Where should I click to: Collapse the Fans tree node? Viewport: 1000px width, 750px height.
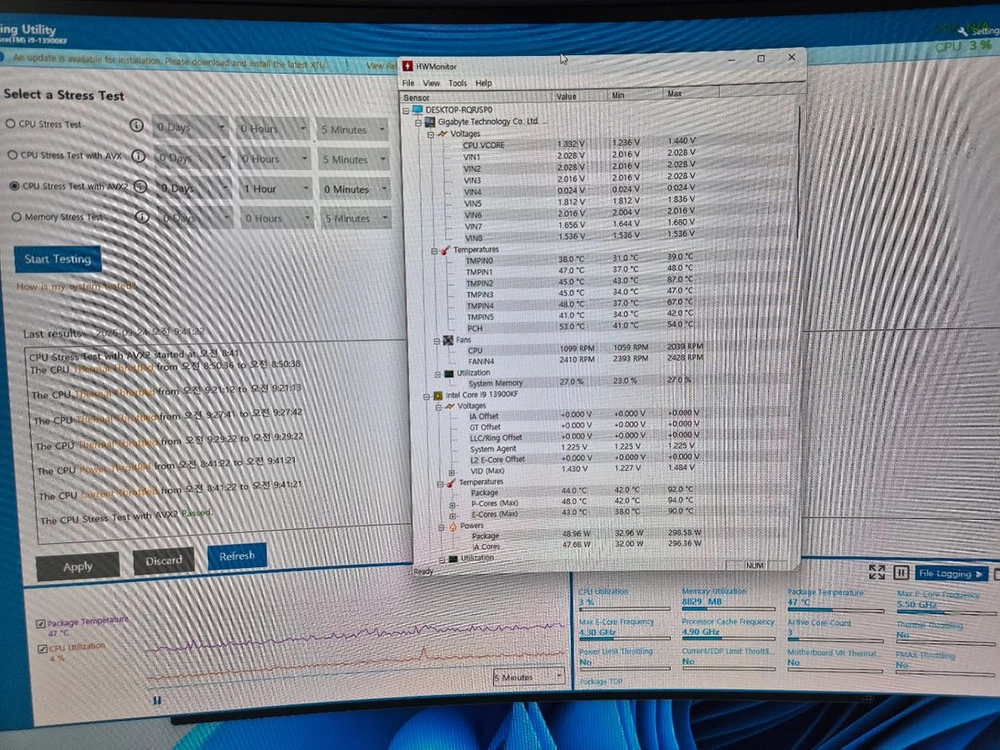point(437,341)
